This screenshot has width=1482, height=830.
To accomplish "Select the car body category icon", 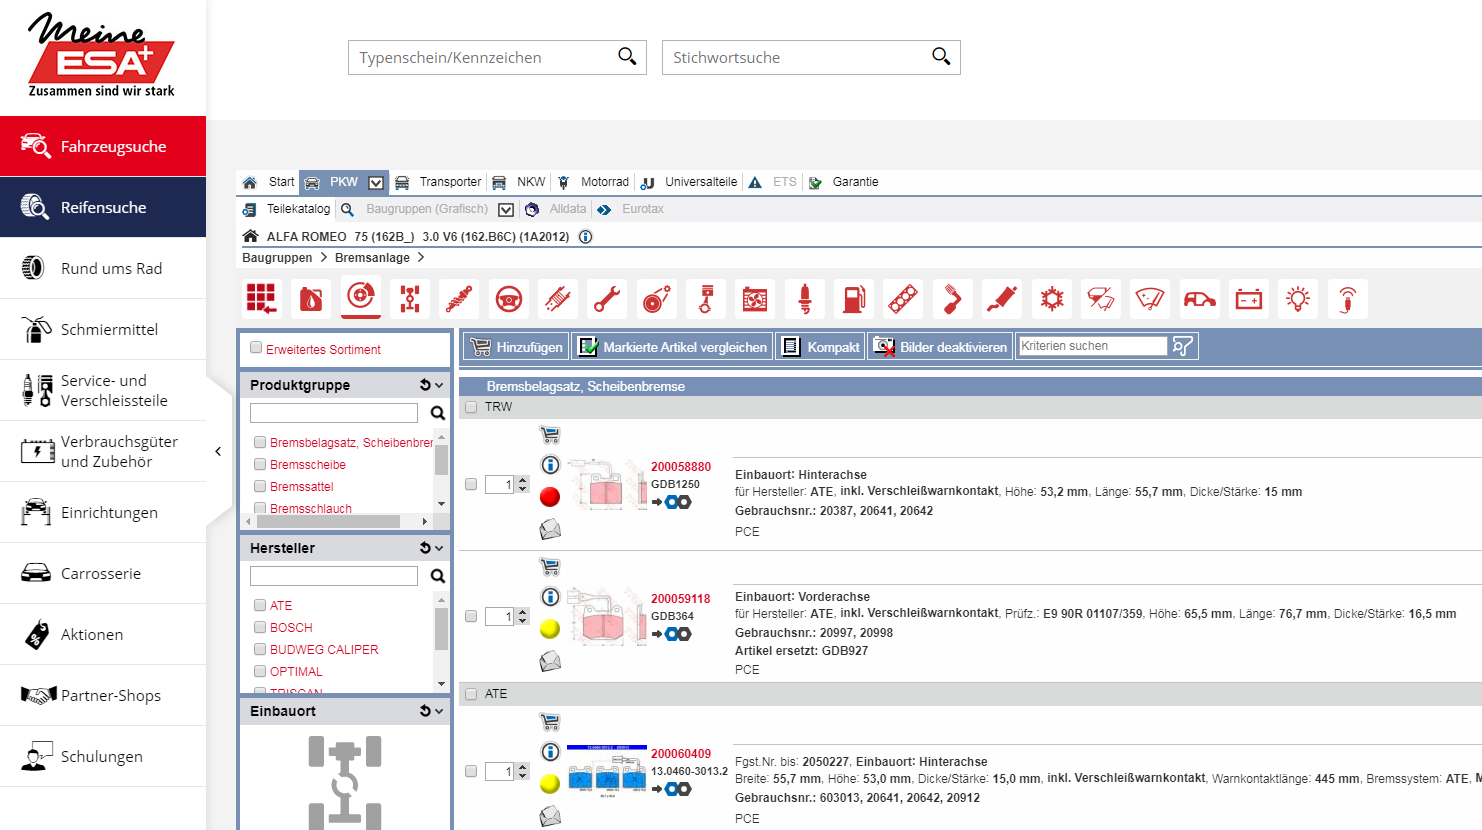I will pos(1199,299).
